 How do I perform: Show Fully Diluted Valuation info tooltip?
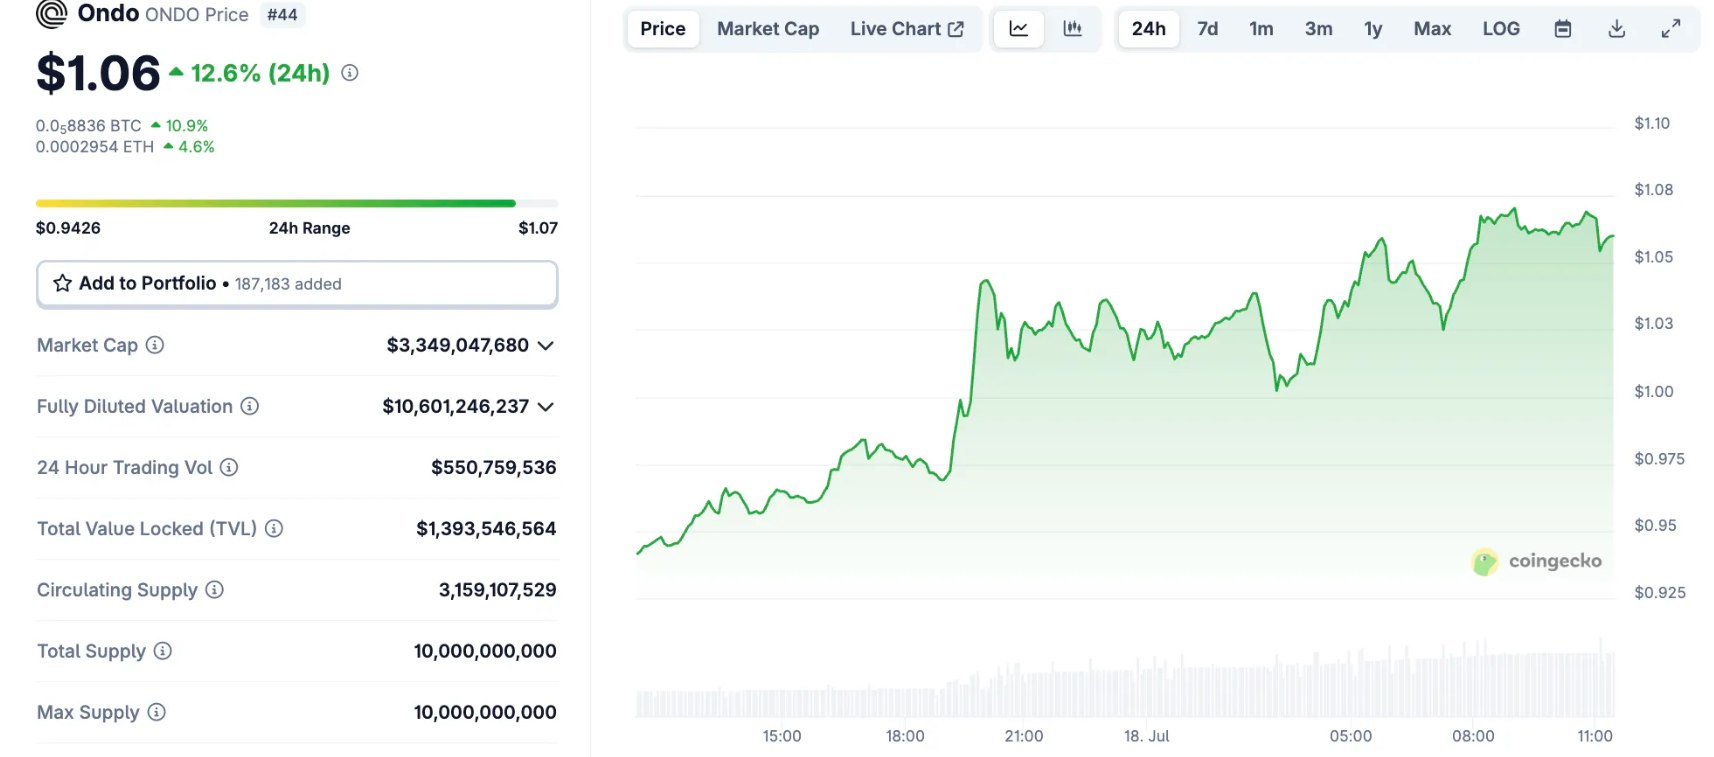click(250, 406)
